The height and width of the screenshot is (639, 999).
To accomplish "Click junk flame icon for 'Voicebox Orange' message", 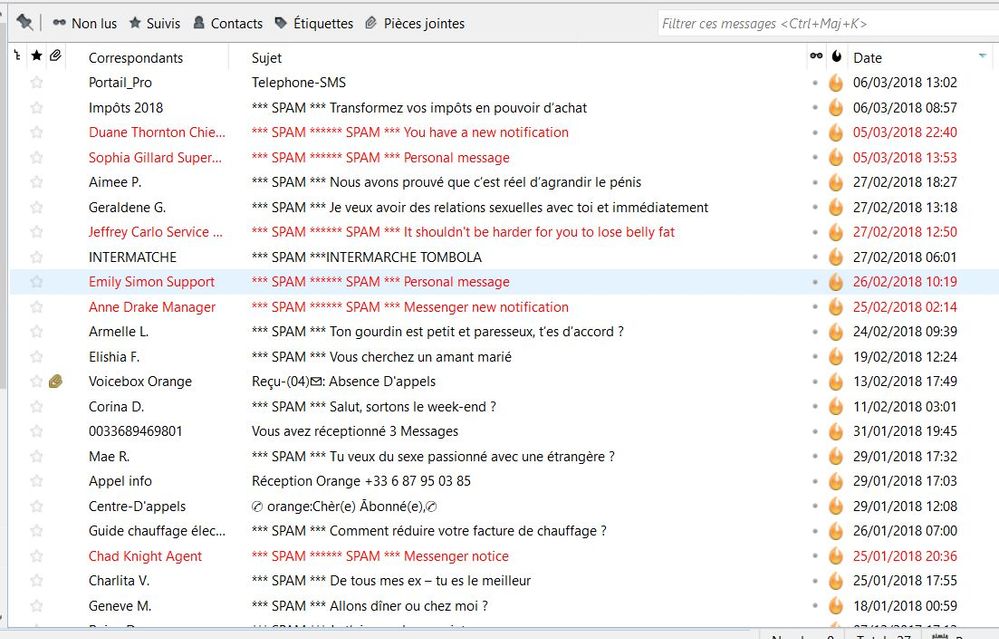I will click(x=836, y=381).
